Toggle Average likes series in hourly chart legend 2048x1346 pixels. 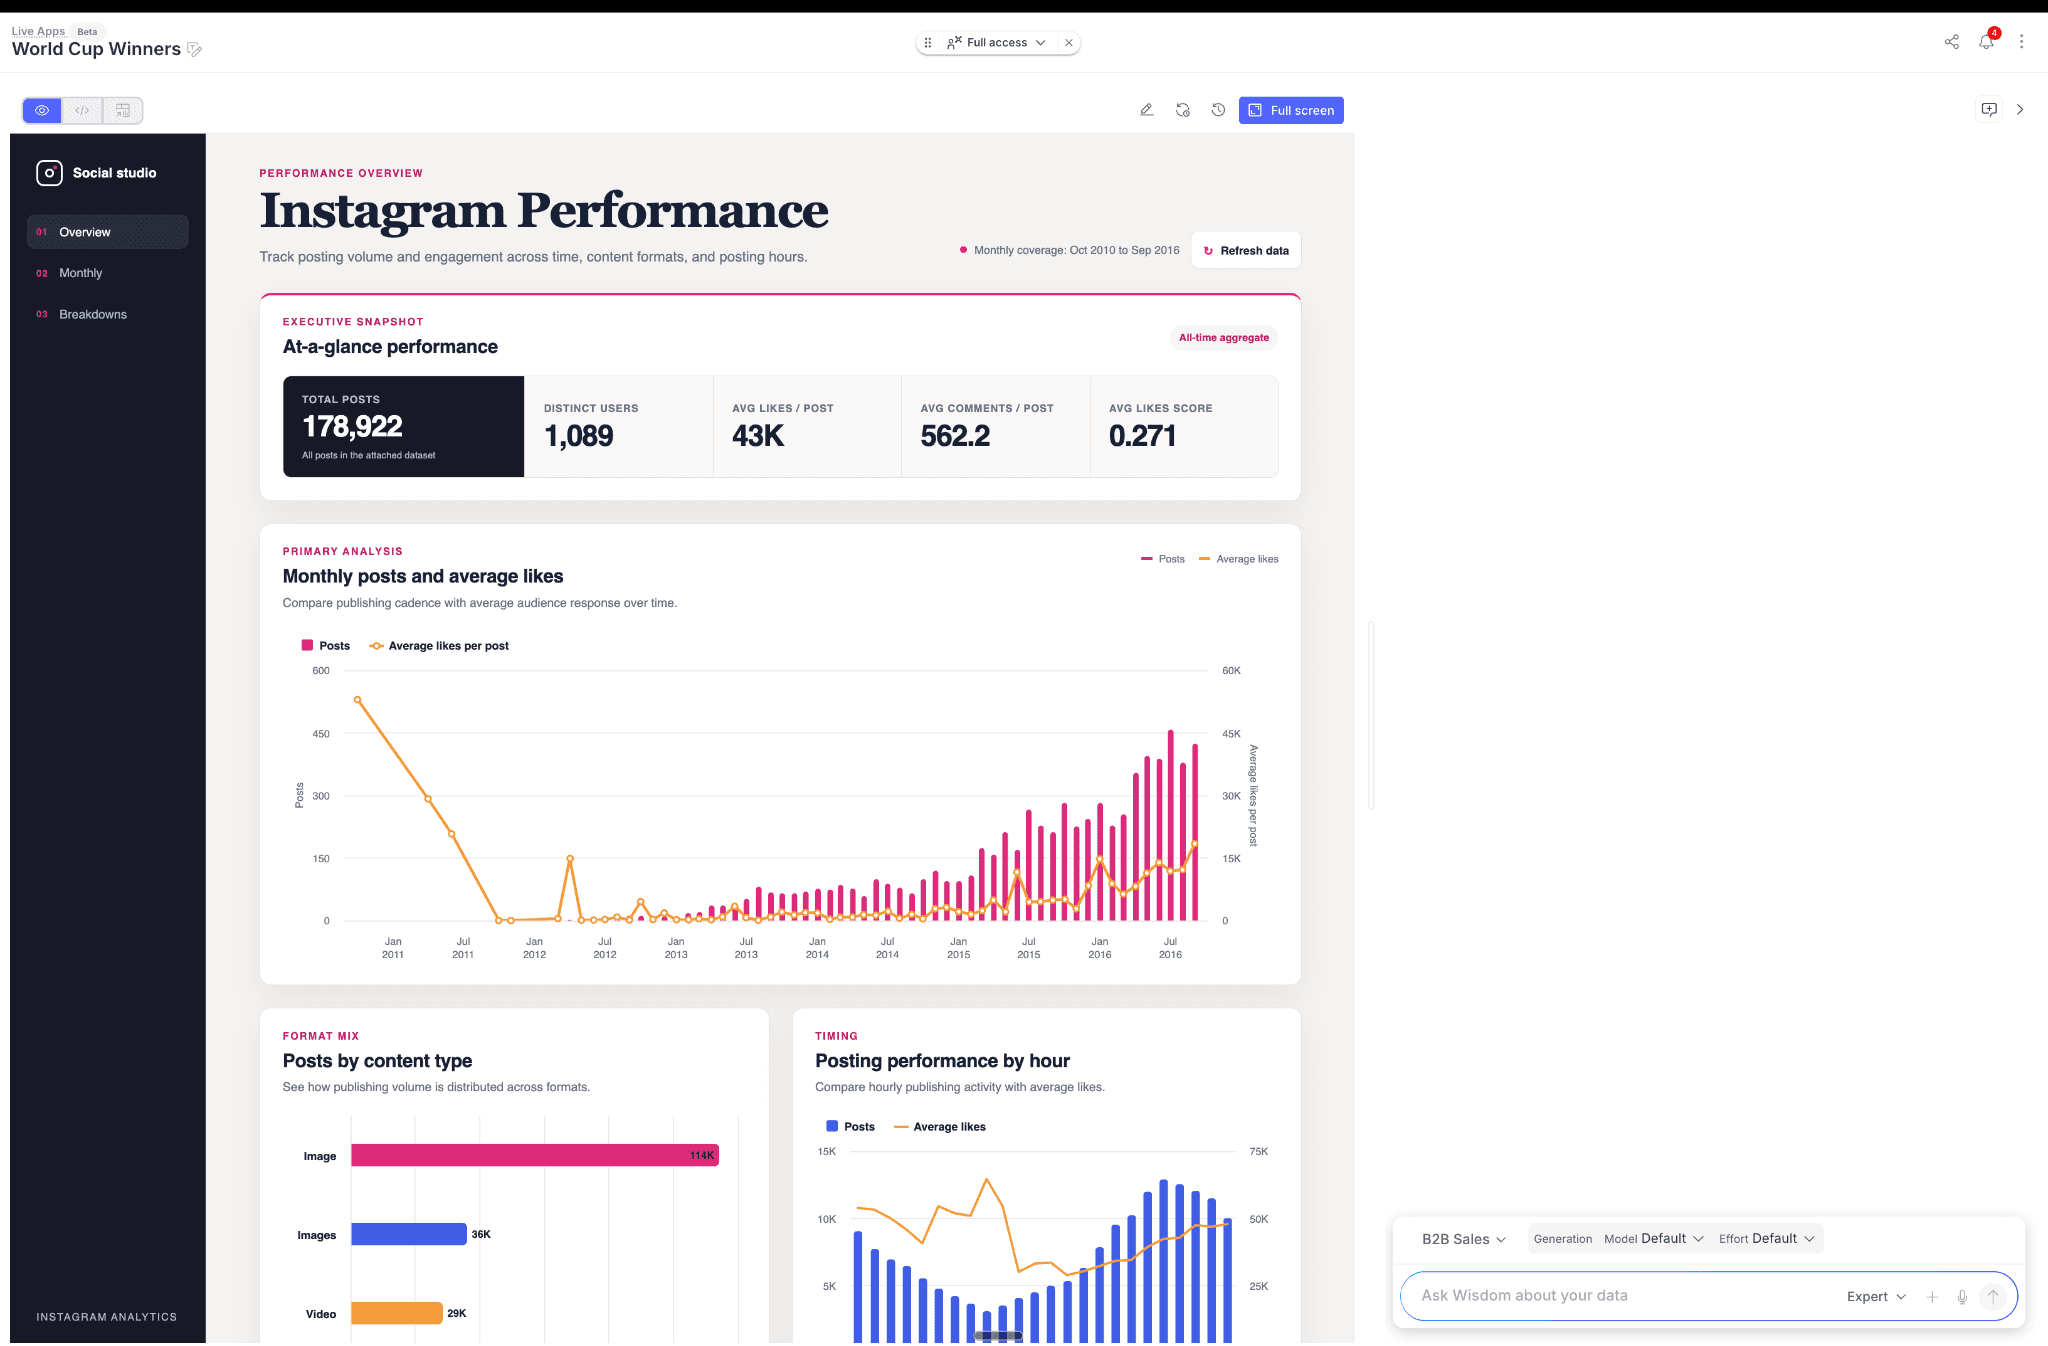(x=940, y=1127)
